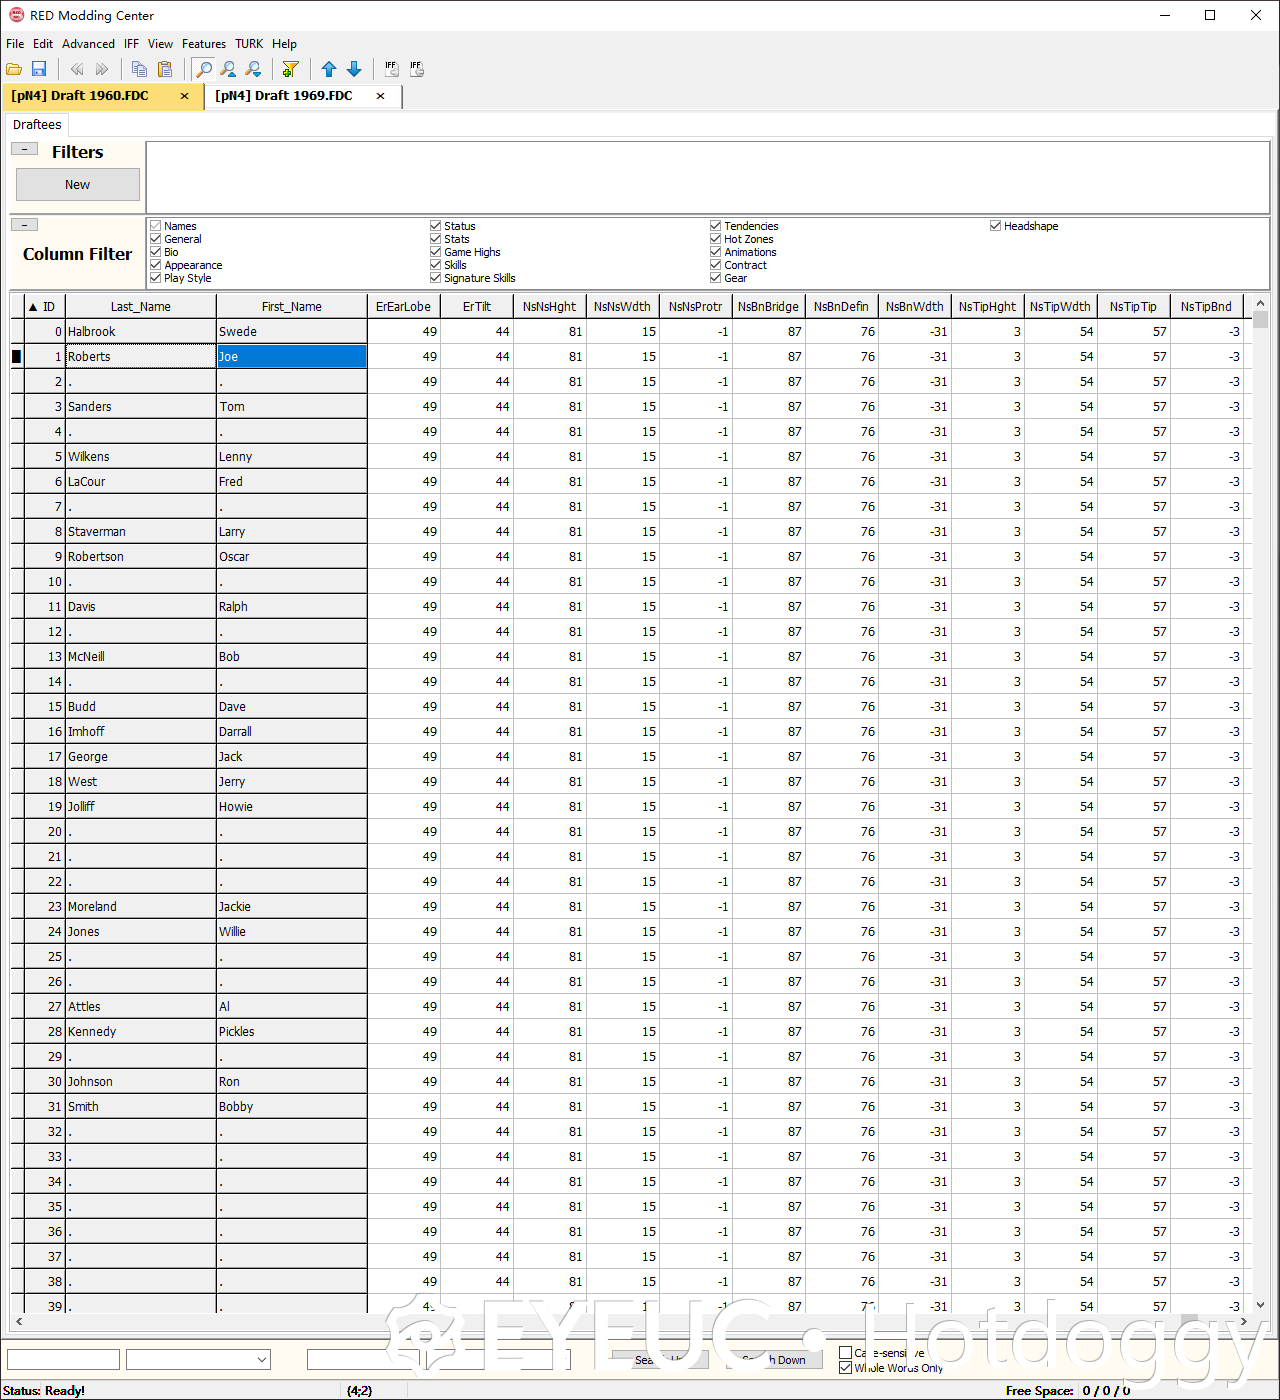Select the Last_Name cell Wilkens
Viewport: 1280px width, 1400px height.
(x=141, y=457)
